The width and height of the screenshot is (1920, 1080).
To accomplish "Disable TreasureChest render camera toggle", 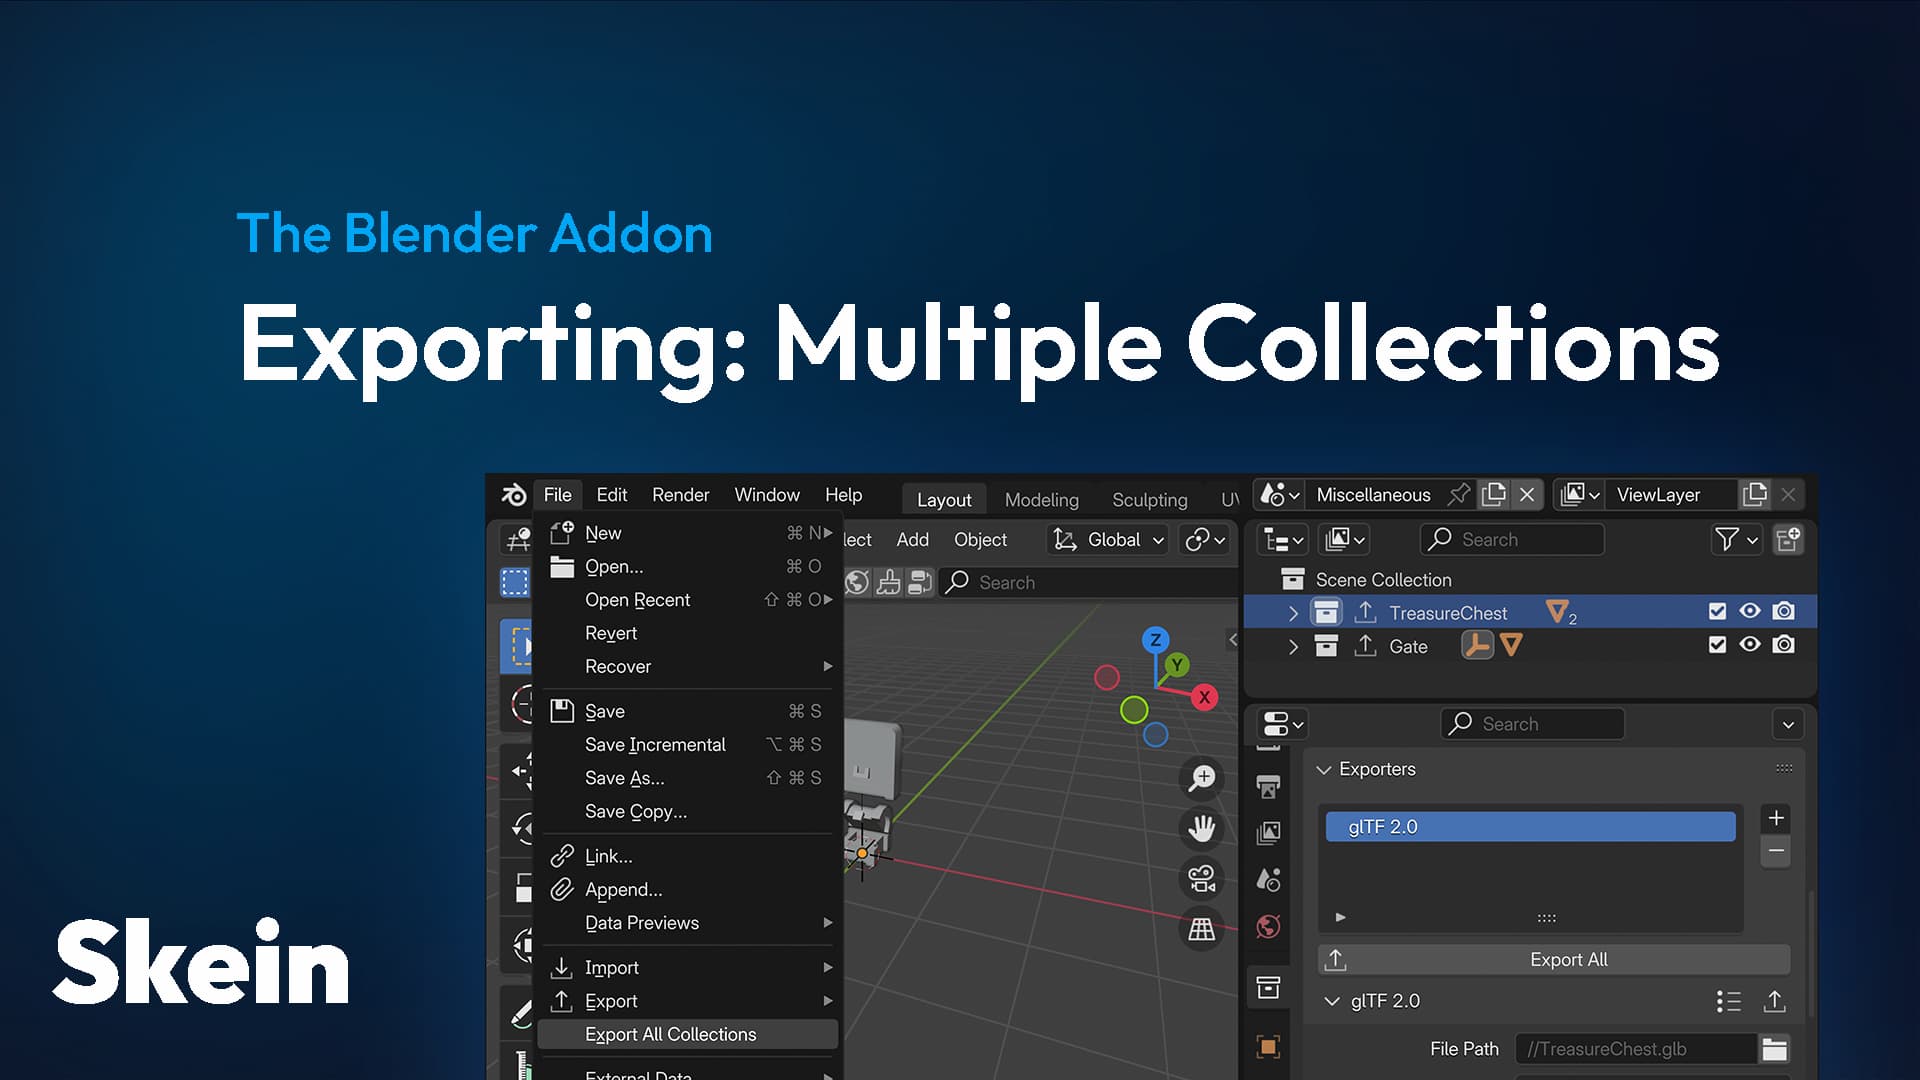I will coord(1783,612).
